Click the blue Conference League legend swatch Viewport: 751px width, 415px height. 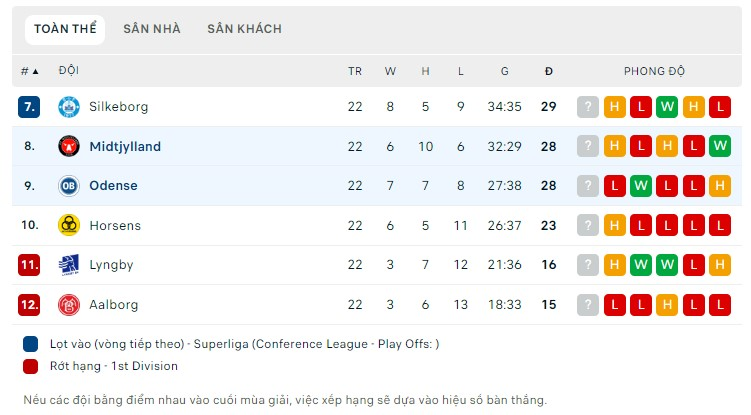pyautogui.click(x=31, y=344)
